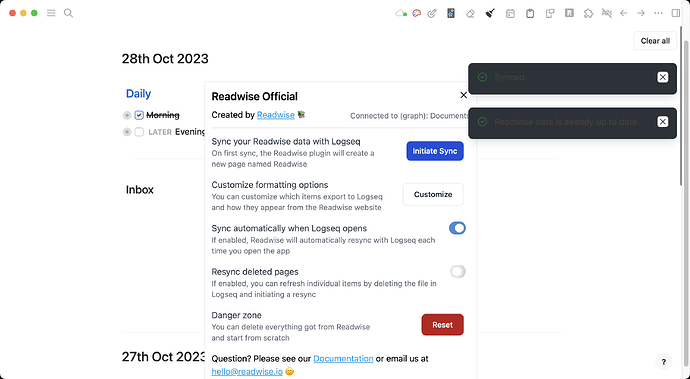
Task: Open the left sidebar hamburger menu
Action: point(51,13)
